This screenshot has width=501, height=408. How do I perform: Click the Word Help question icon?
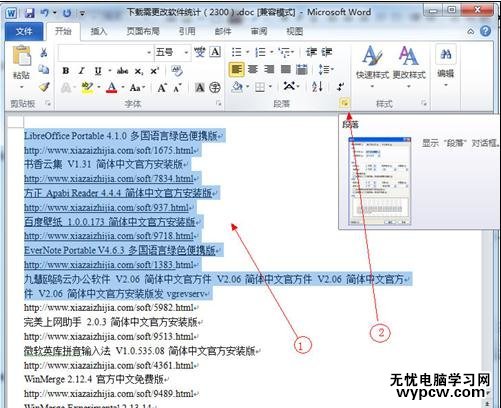tap(486, 31)
